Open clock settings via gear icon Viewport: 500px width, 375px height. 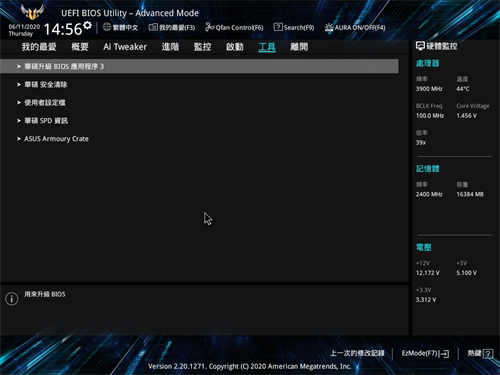87,25
